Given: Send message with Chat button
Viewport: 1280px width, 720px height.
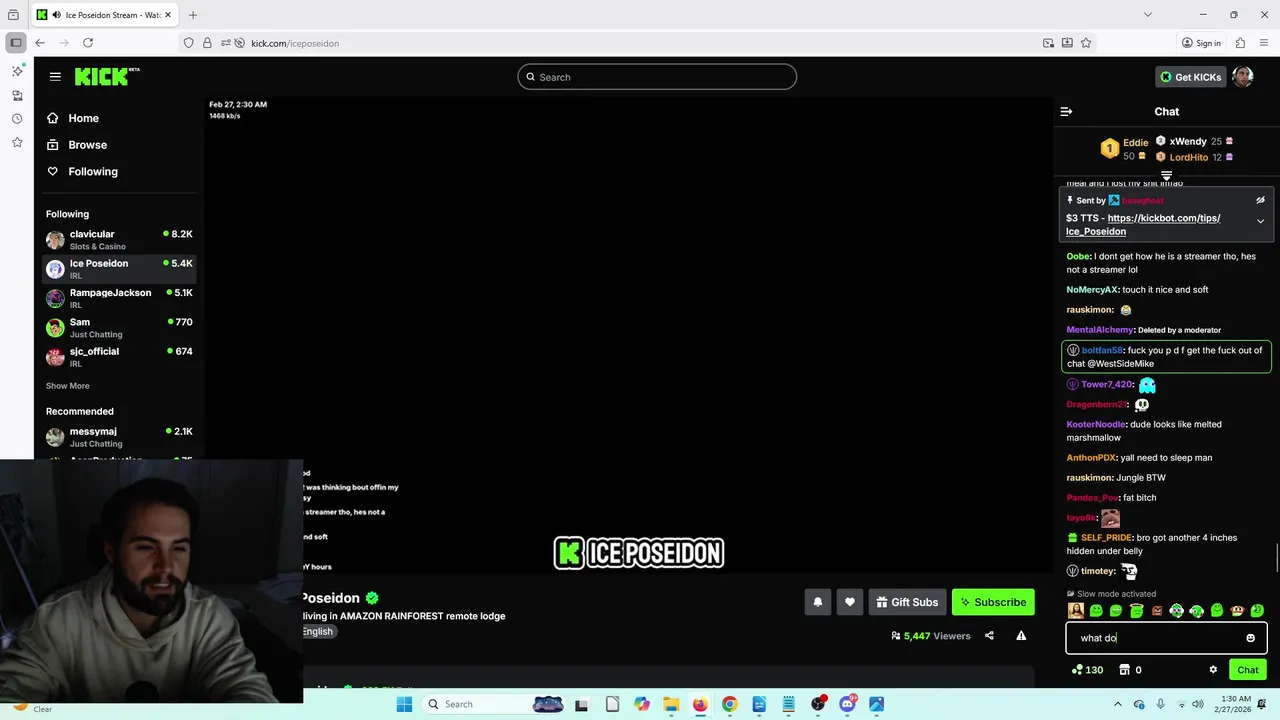Looking at the screenshot, I should click(x=1248, y=670).
